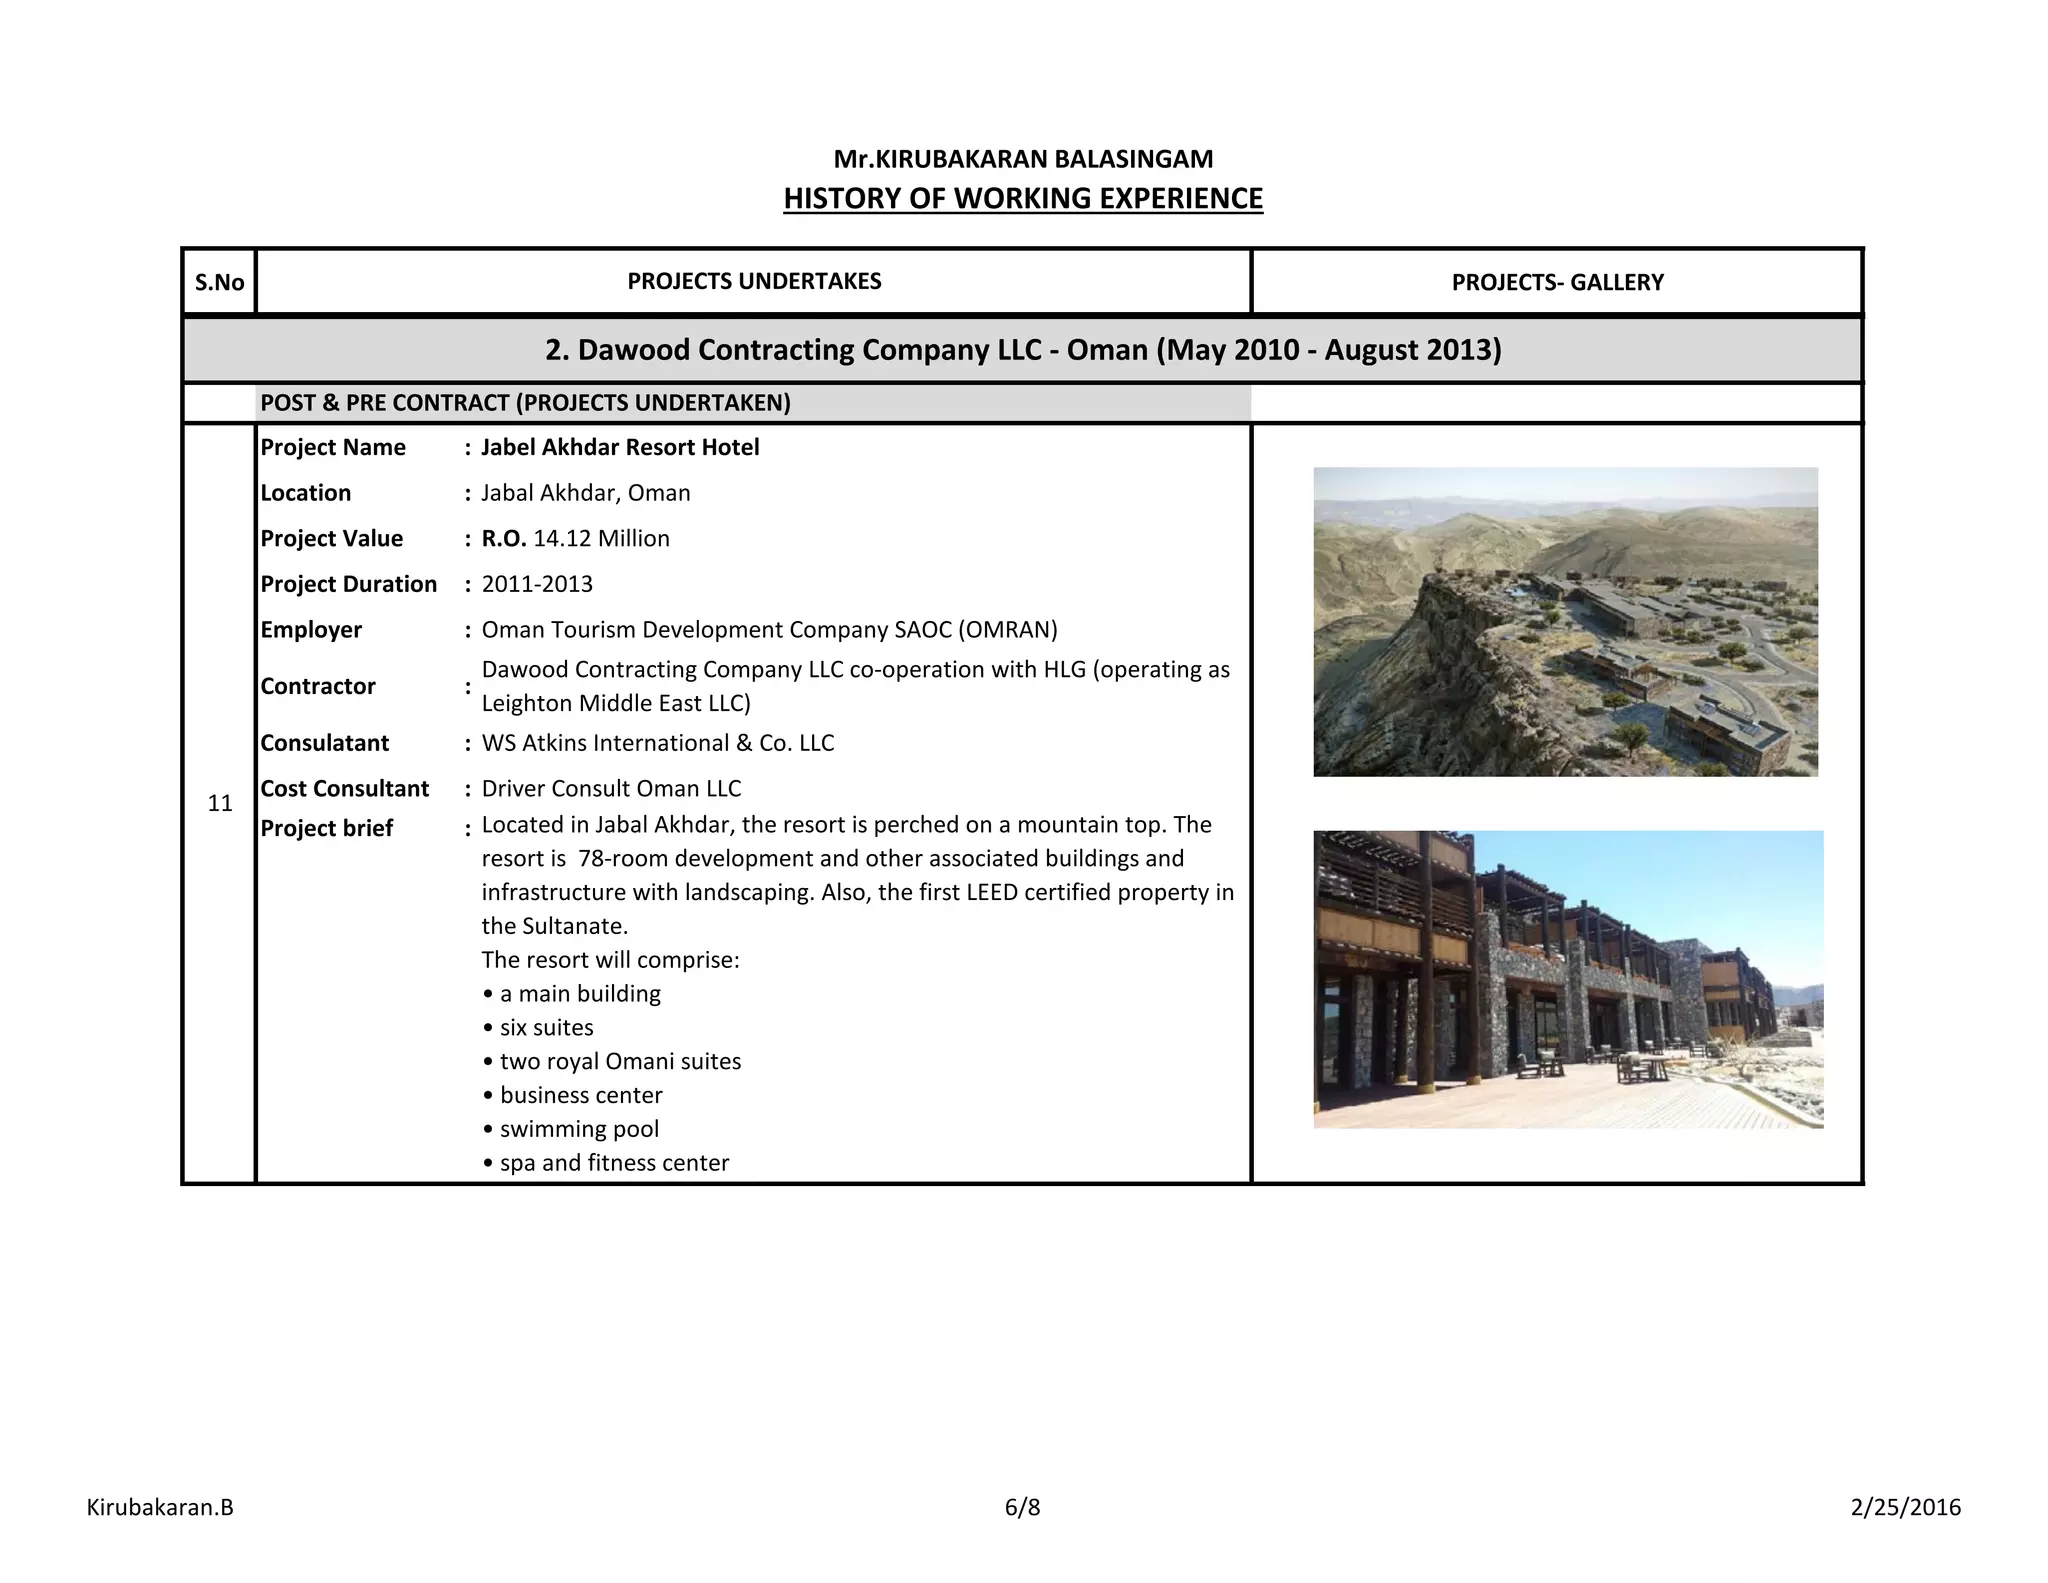Click the Oman Tourism Development Company employer text
The image size is (2048, 1583).
(x=769, y=630)
